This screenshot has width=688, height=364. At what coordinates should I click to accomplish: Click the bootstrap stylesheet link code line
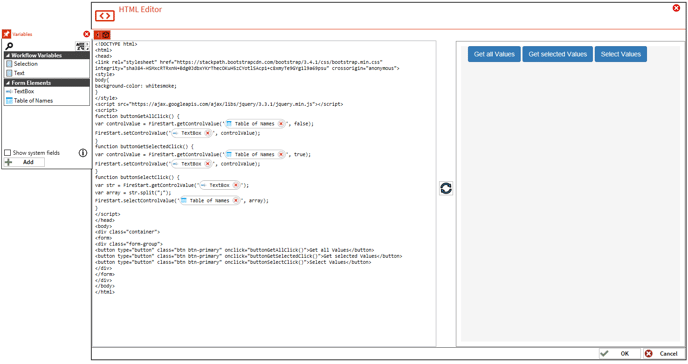[x=247, y=65]
